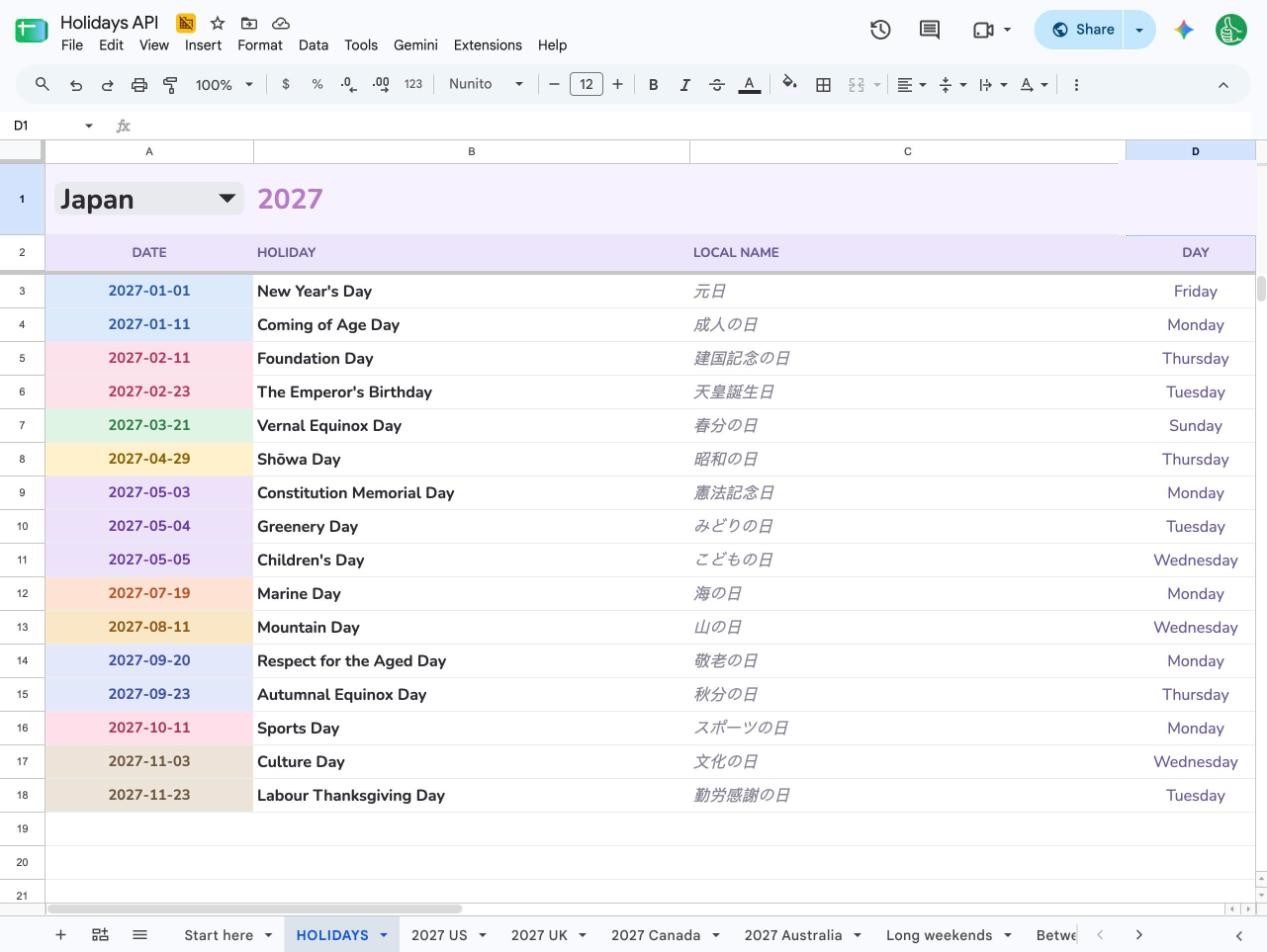Viewport: 1267px width, 952px height.
Task: Toggle strikethrough formatting
Action: (x=717, y=85)
